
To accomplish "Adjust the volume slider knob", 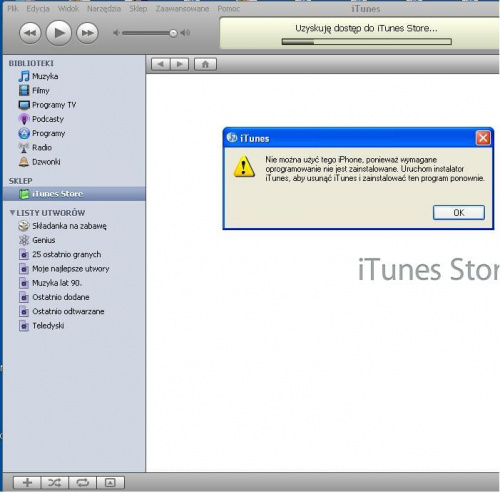I will [x=173, y=33].
